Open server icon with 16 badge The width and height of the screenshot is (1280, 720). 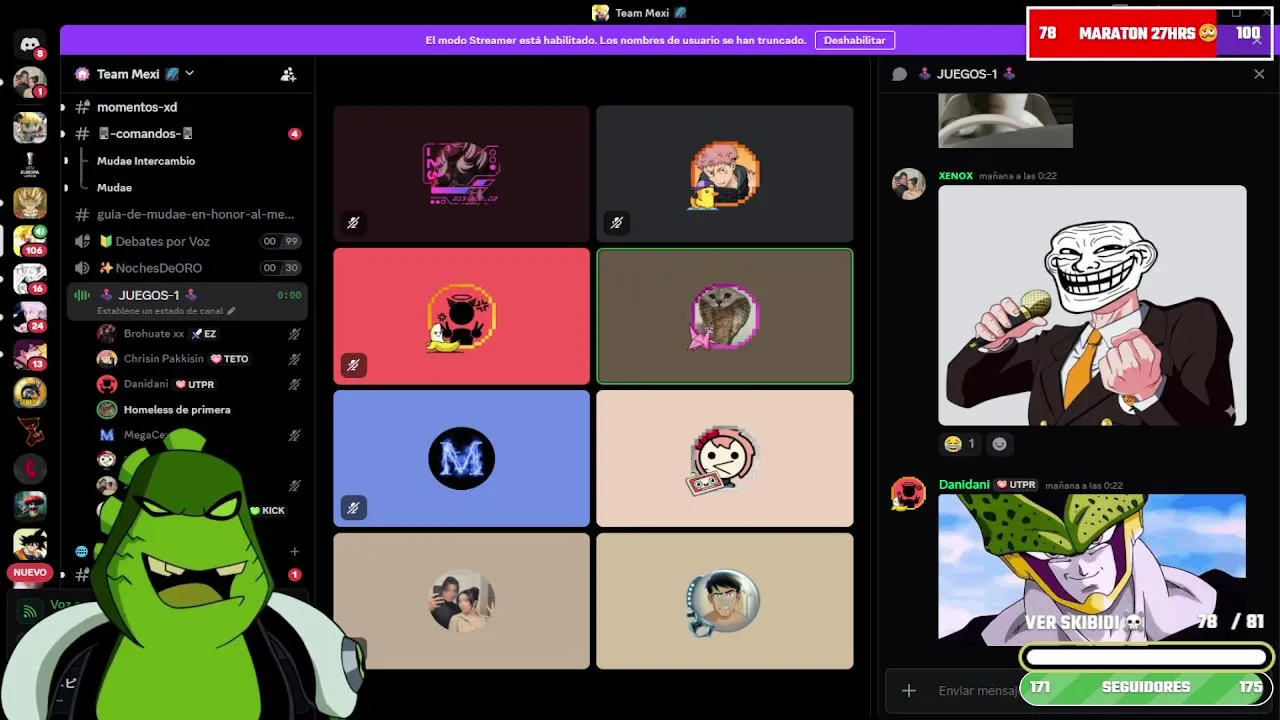tap(29, 278)
